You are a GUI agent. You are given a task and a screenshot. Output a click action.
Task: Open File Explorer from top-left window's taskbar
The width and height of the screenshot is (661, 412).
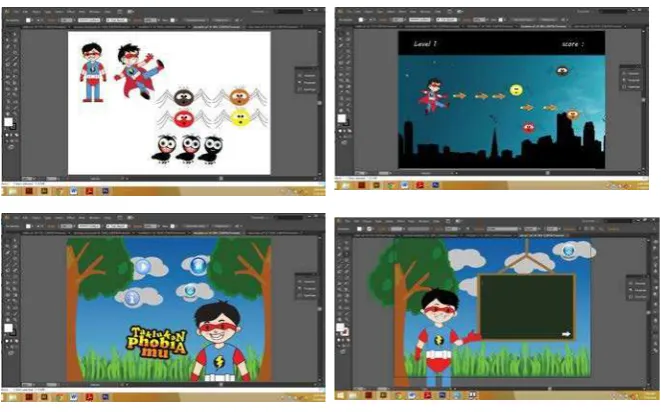click(x=13, y=191)
